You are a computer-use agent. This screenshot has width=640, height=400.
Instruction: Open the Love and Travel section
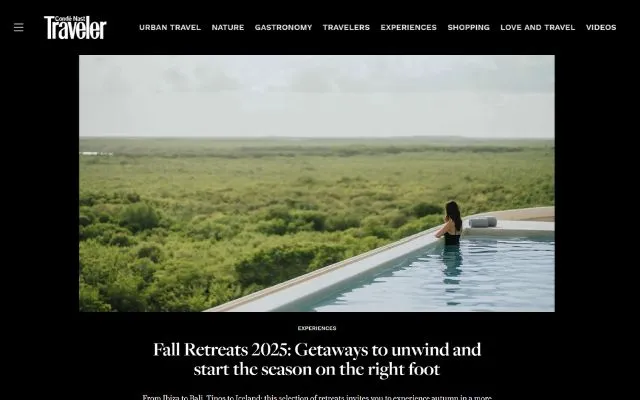pyautogui.click(x=538, y=27)
